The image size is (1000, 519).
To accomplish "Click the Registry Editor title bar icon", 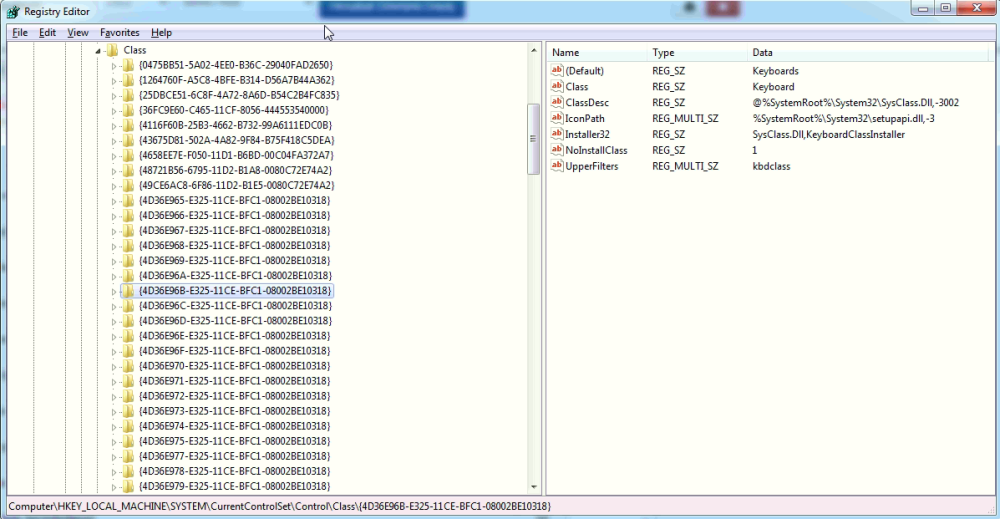I will (x=13, y=11).
